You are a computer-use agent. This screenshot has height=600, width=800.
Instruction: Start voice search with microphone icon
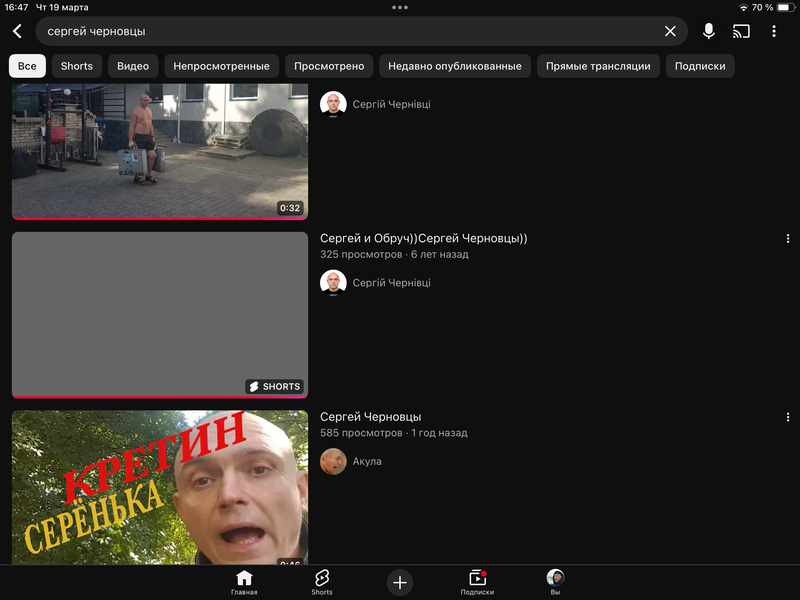pyautogui.click(x=708, y=31)
